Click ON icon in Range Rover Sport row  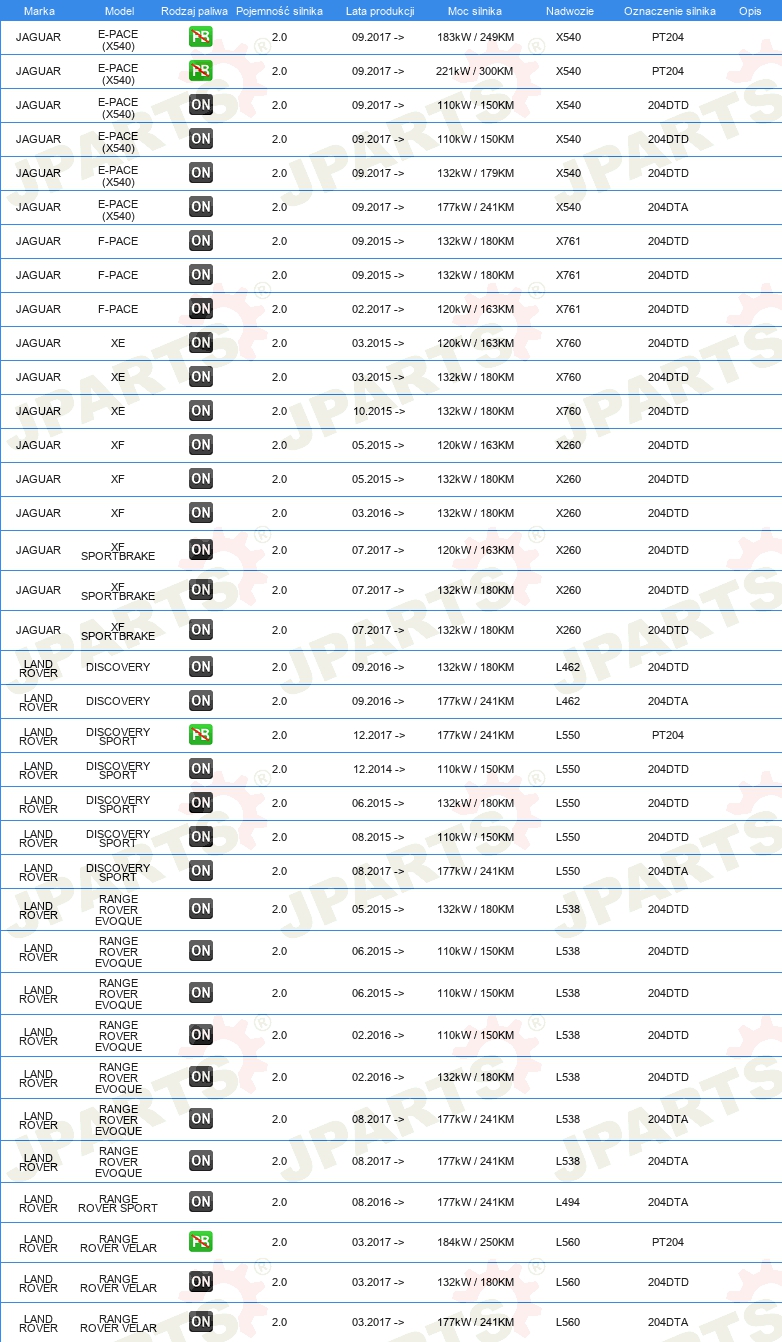pos(201,1202)
